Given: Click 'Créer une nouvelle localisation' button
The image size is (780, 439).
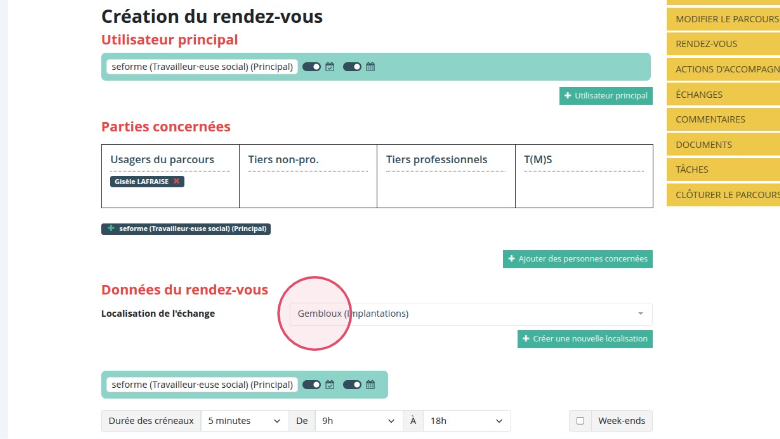Looking at the screenshot, I should coord(585,339).
